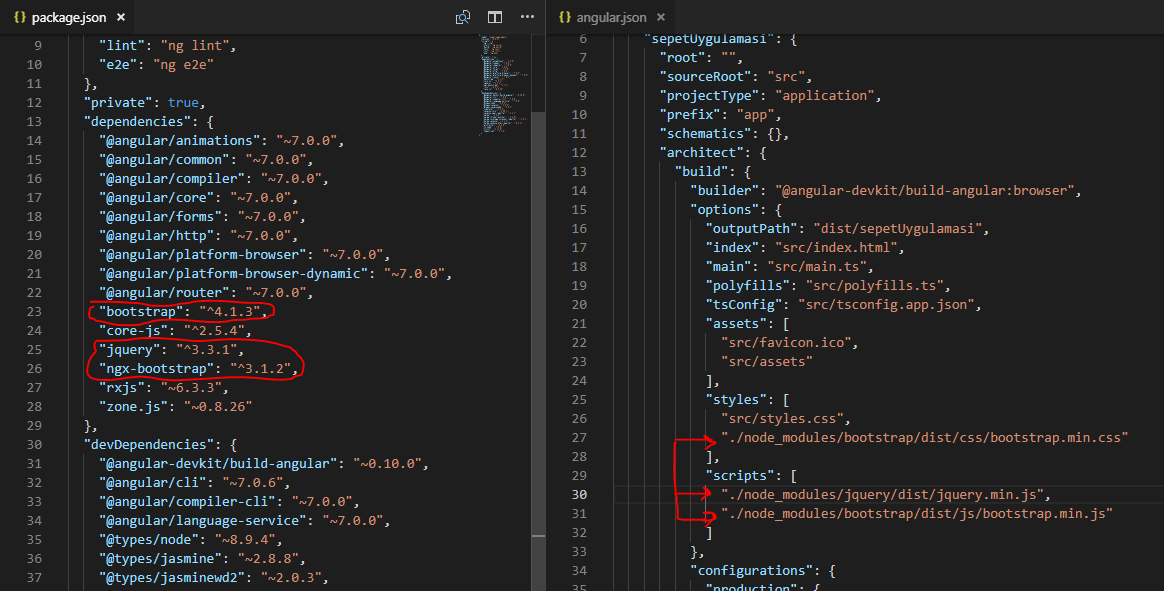1164x591 pixels.
Task: Open changes compare icon in editor toolbar
Action: click(462, 17)
